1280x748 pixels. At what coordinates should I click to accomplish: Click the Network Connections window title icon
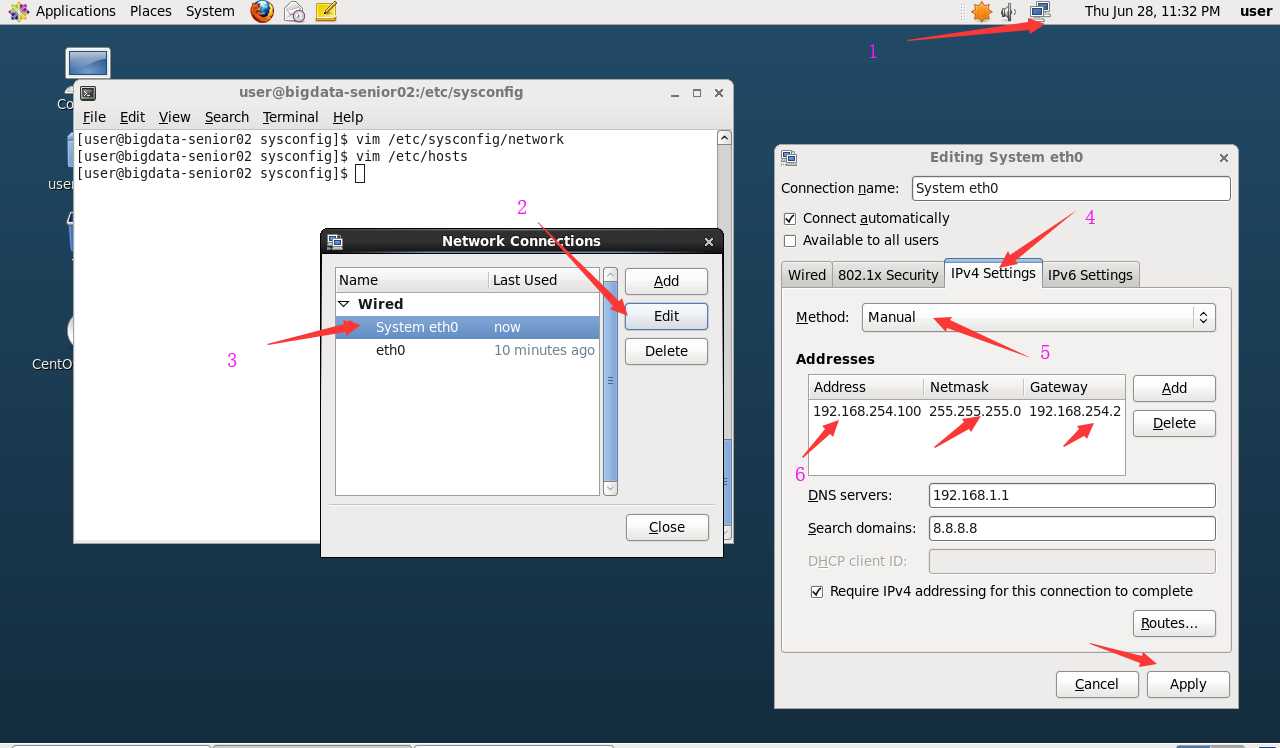[x=335, y=241]
